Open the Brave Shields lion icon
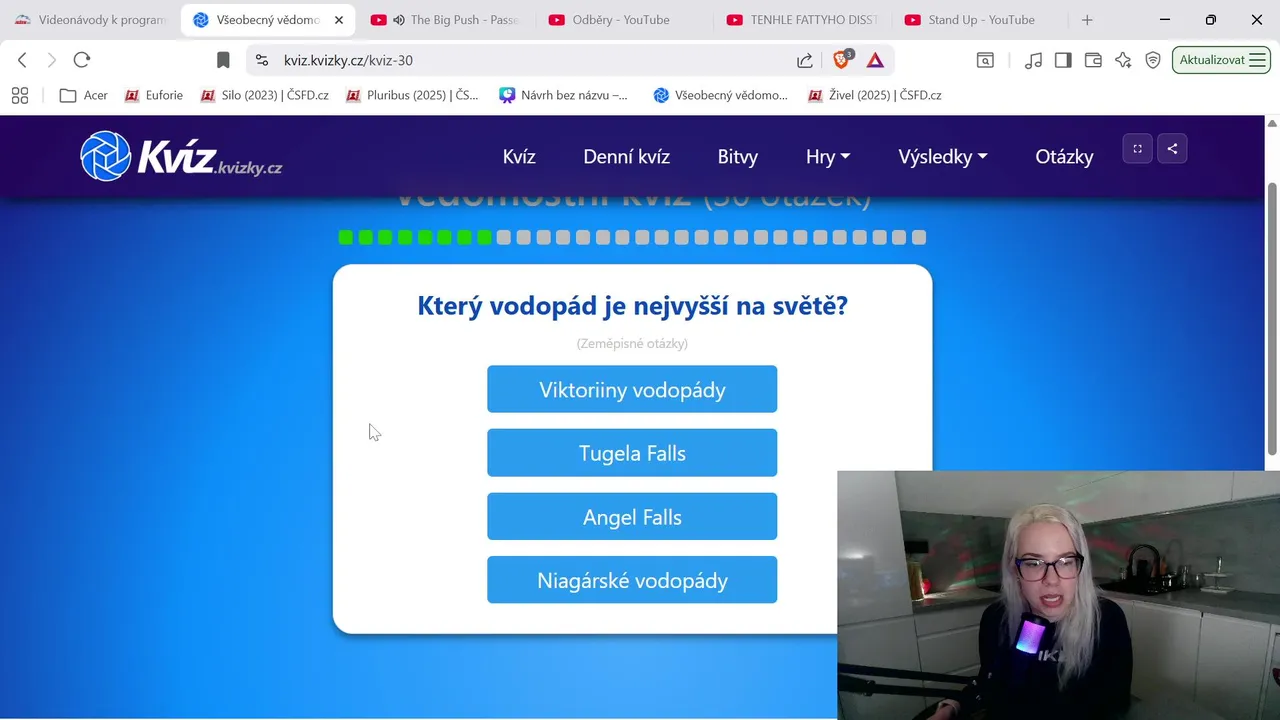Viewport: 1280px width, 720px height. [843, 59]
